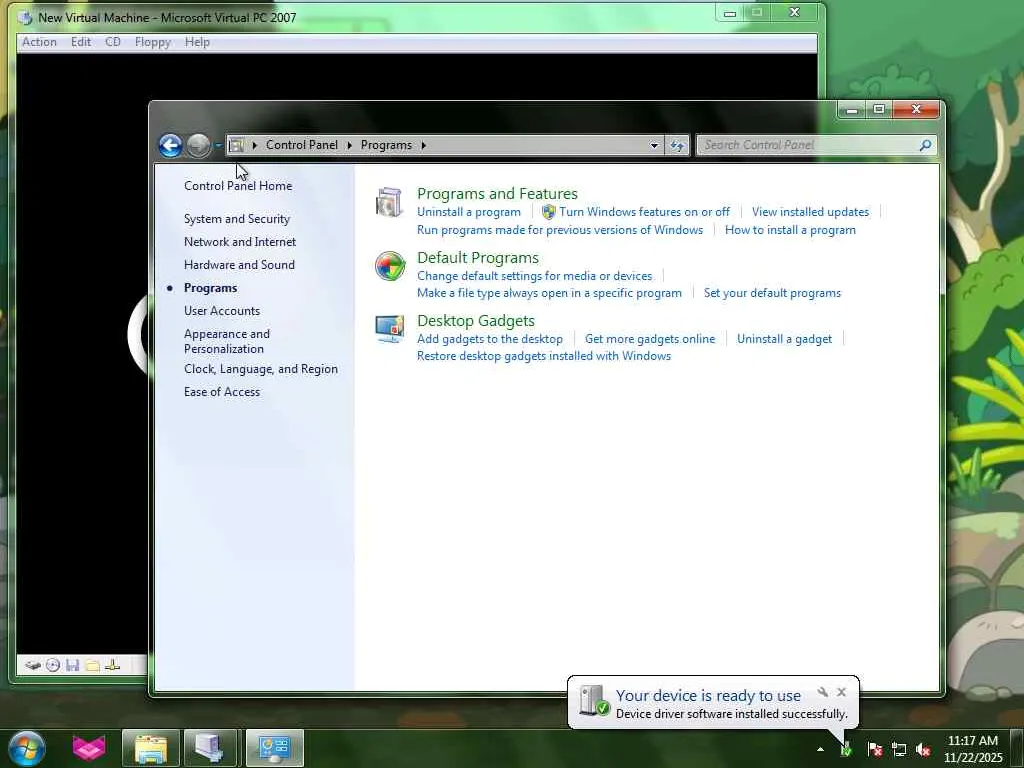Open the Default Programs heading
1024x768 pixels.
click(x=477, y=257)
